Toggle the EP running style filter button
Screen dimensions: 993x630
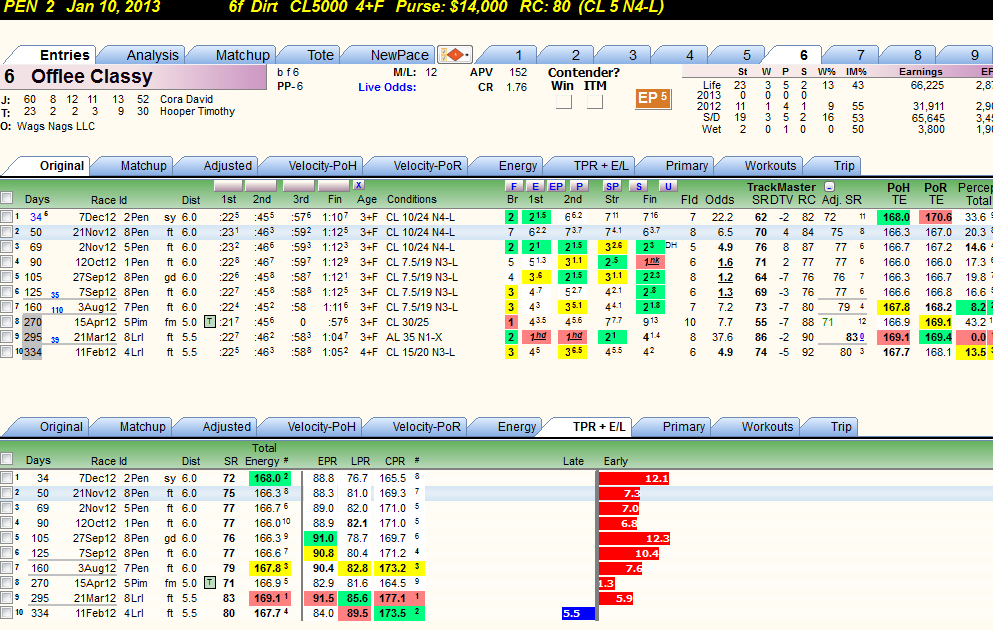556,186
